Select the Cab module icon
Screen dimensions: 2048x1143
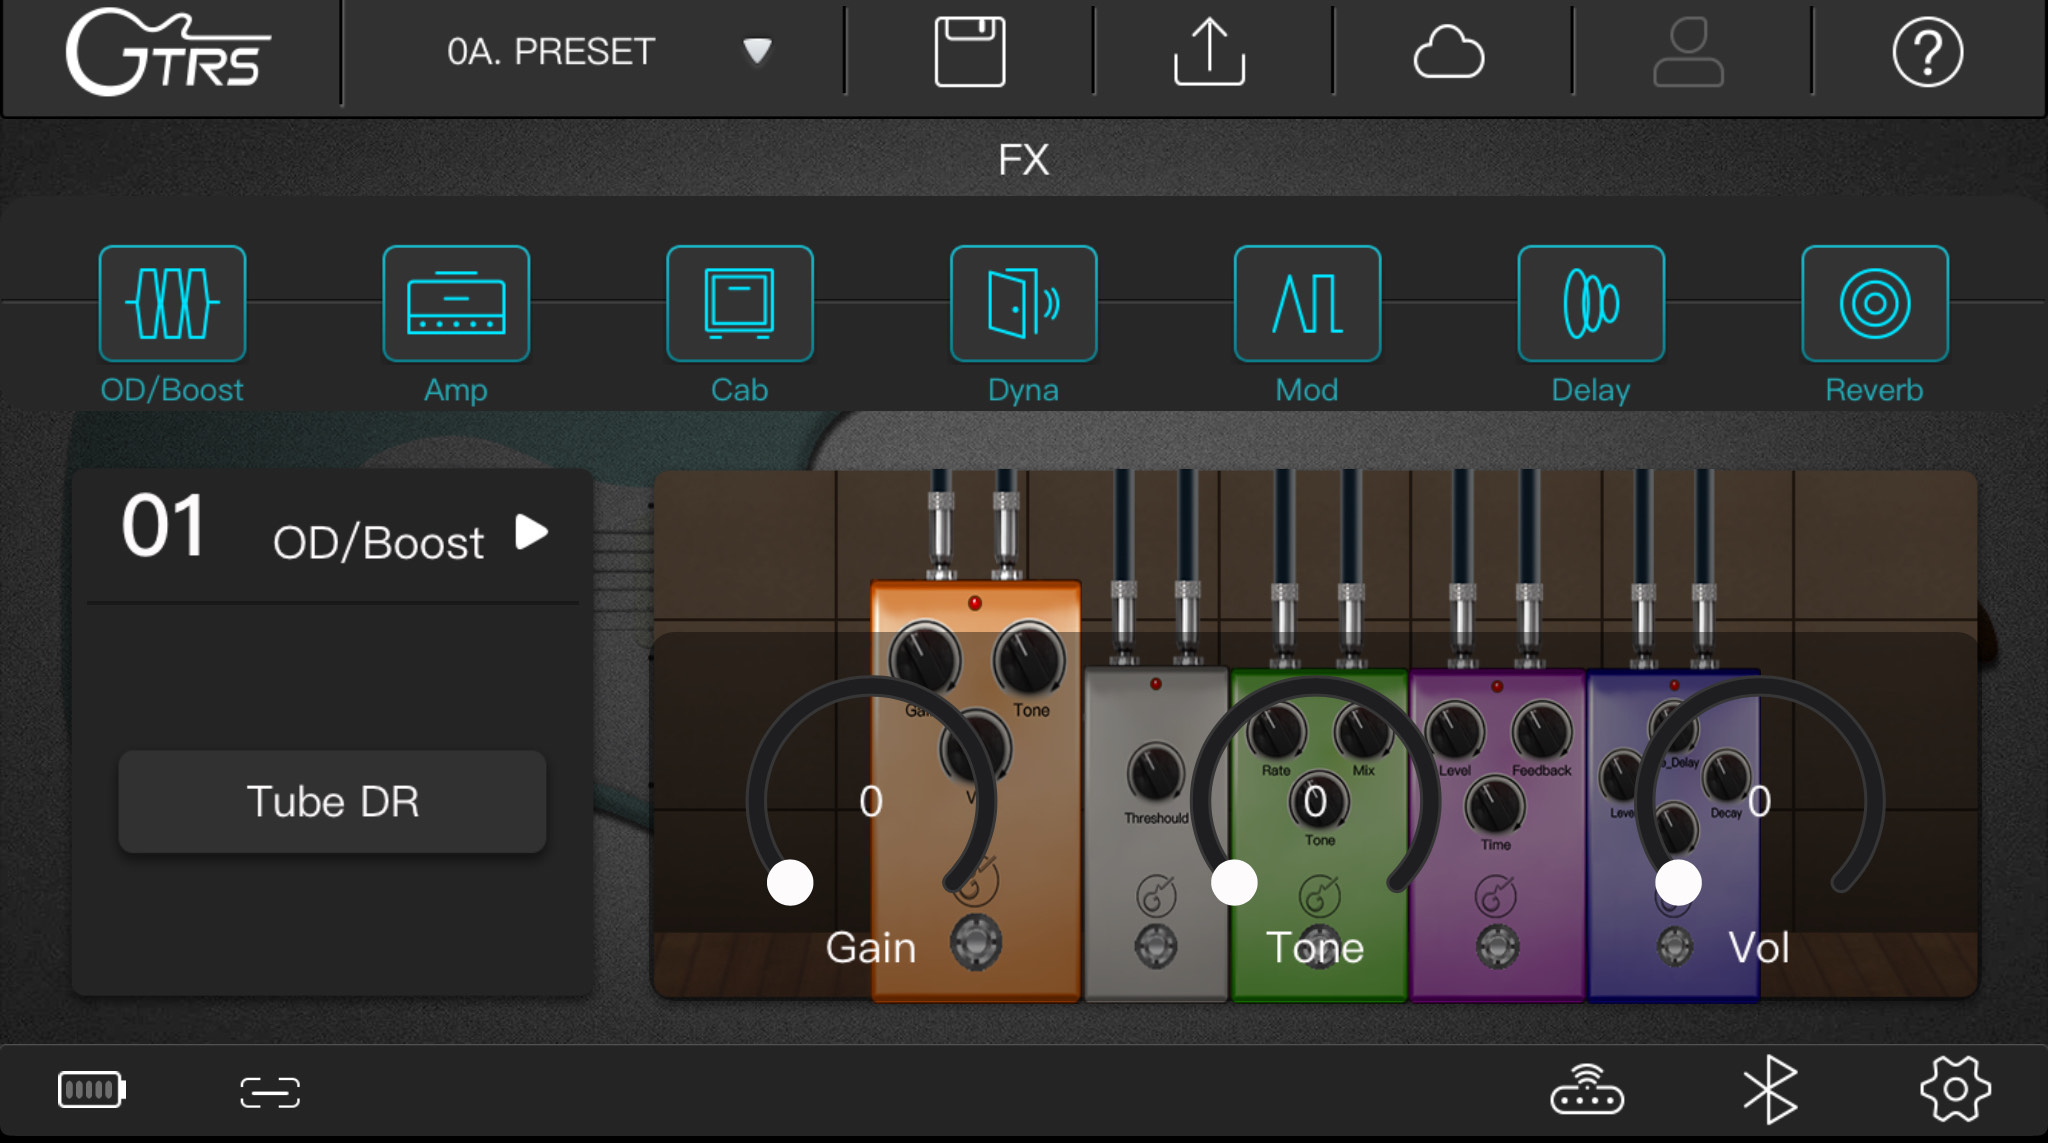pos(740,303)
